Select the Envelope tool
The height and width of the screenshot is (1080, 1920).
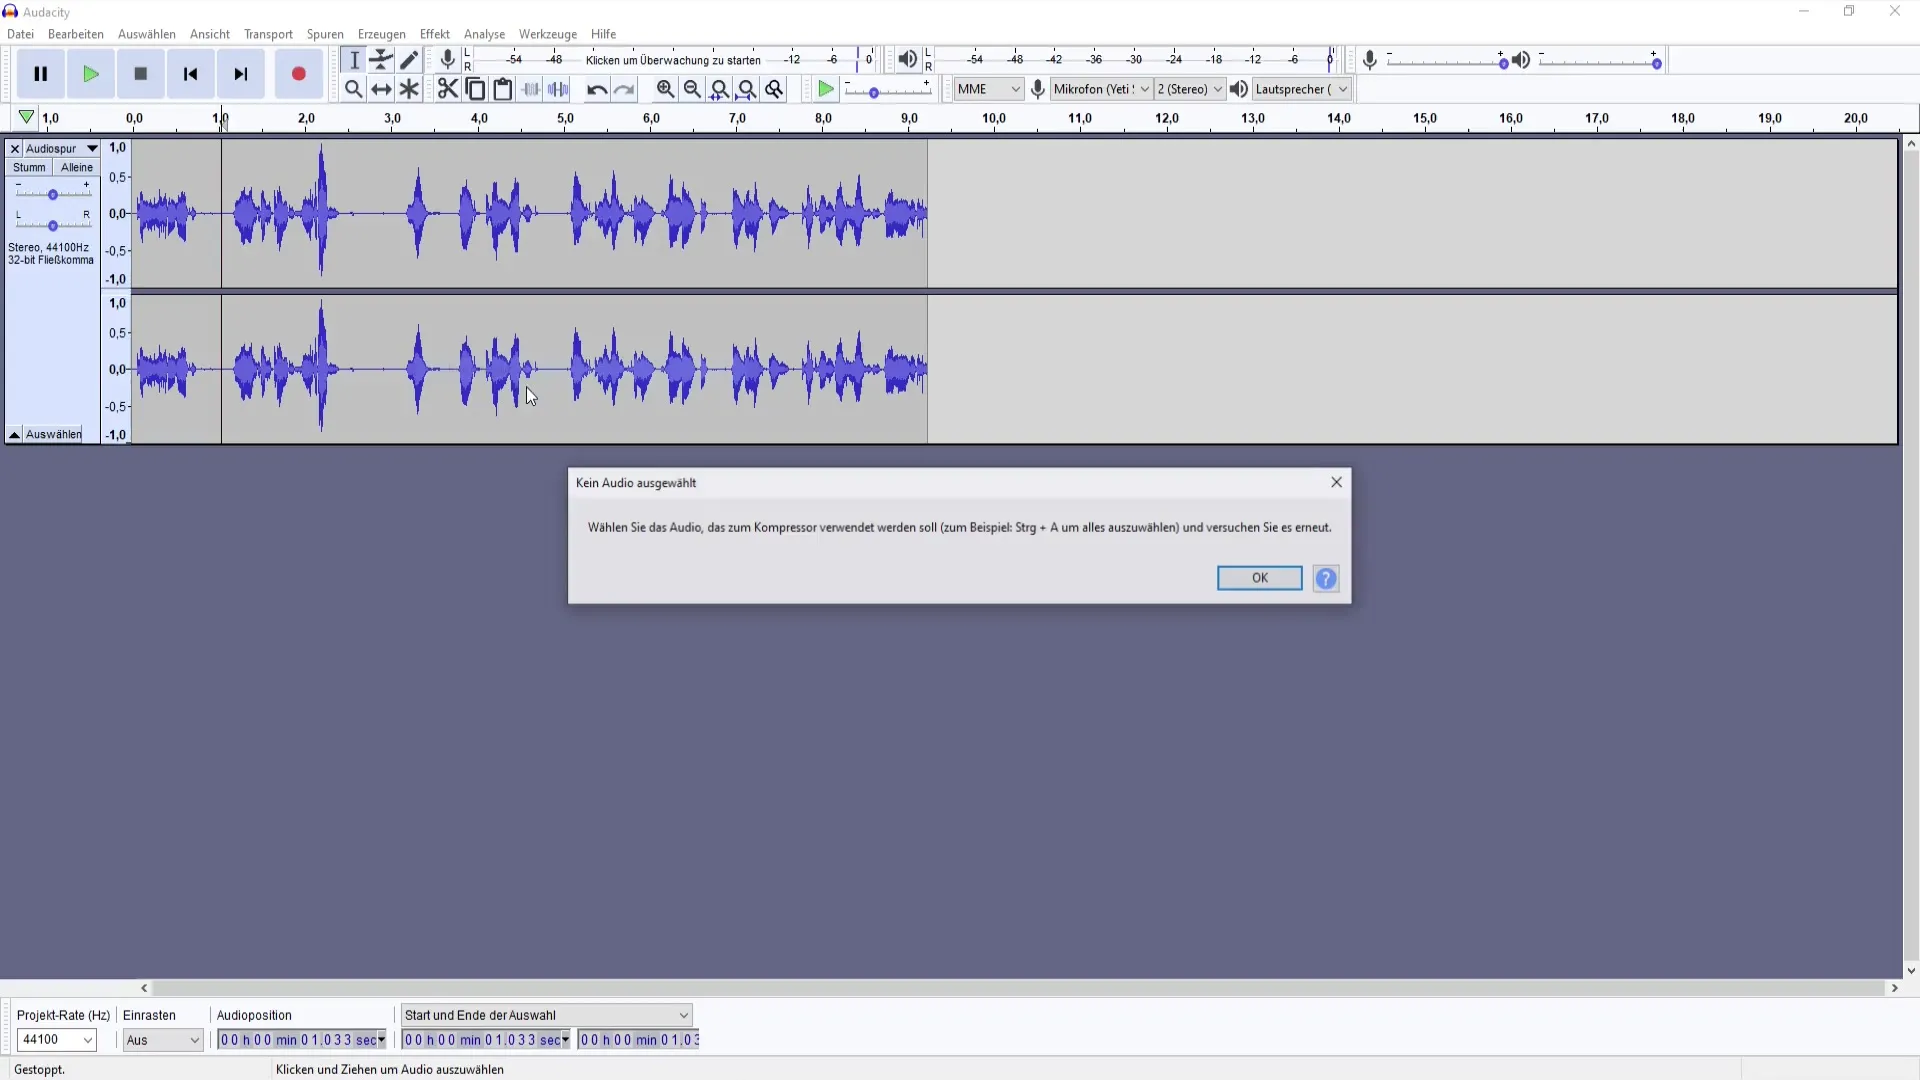click(381, 60)
